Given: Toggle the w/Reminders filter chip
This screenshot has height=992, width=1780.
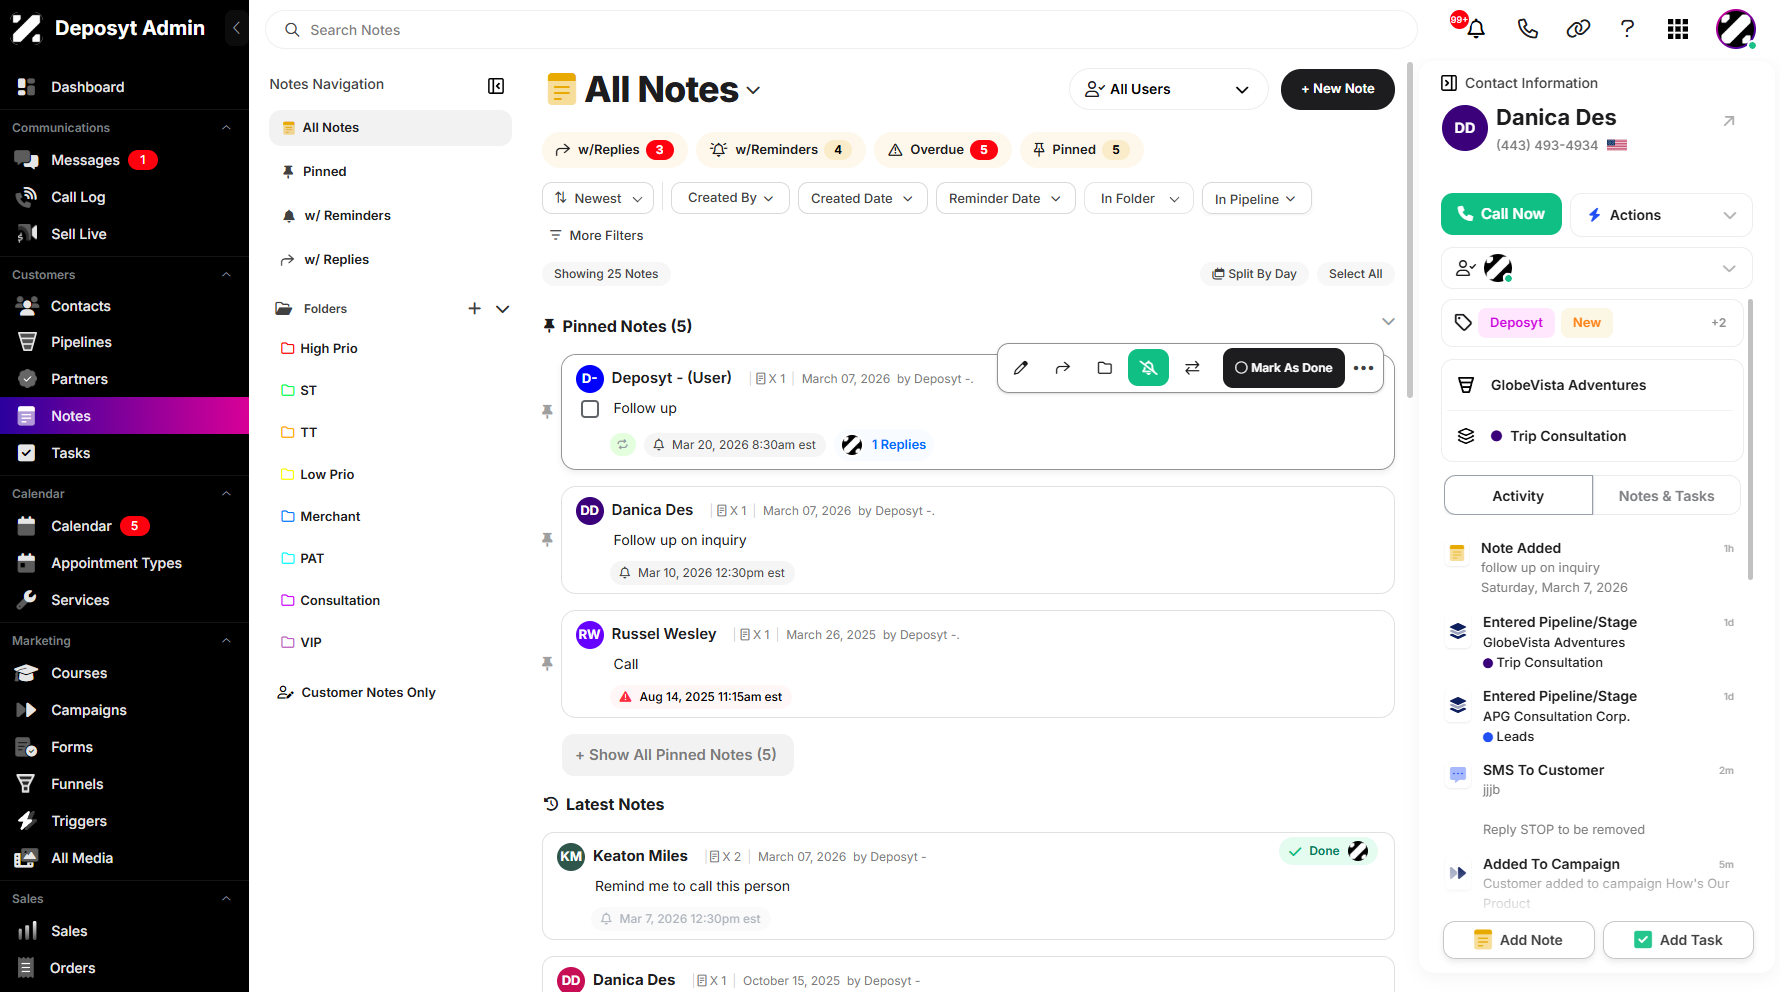Looking at the screenshot, I should pos(780,150).
